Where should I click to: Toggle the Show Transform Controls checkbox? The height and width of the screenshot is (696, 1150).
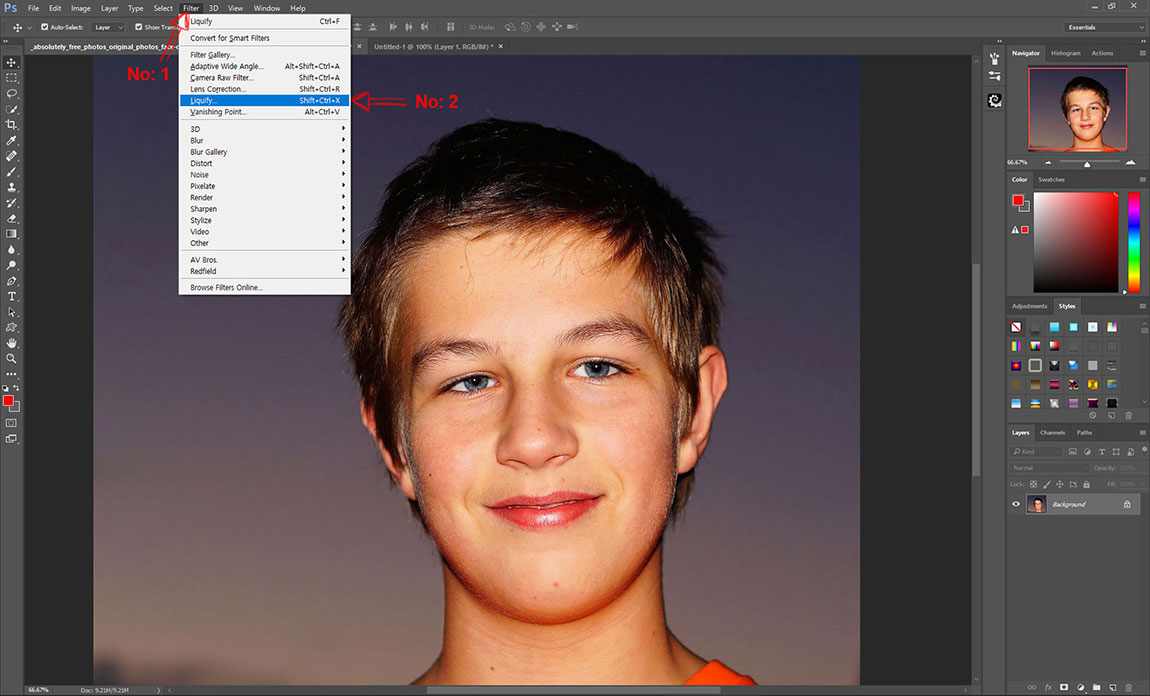click(x=139, y=27)
